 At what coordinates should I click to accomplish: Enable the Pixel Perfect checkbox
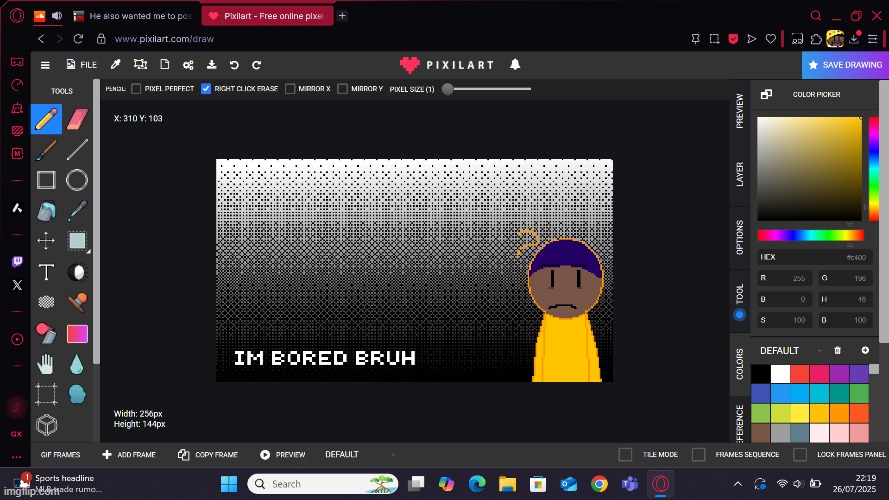pyautogui.click(x=137, y=89)
